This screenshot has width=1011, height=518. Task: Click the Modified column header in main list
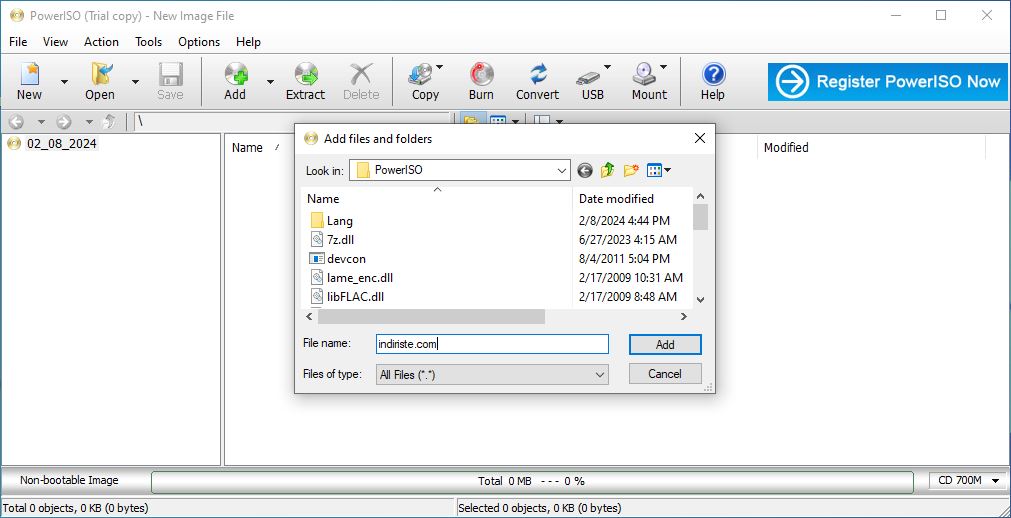click(786, 148)
